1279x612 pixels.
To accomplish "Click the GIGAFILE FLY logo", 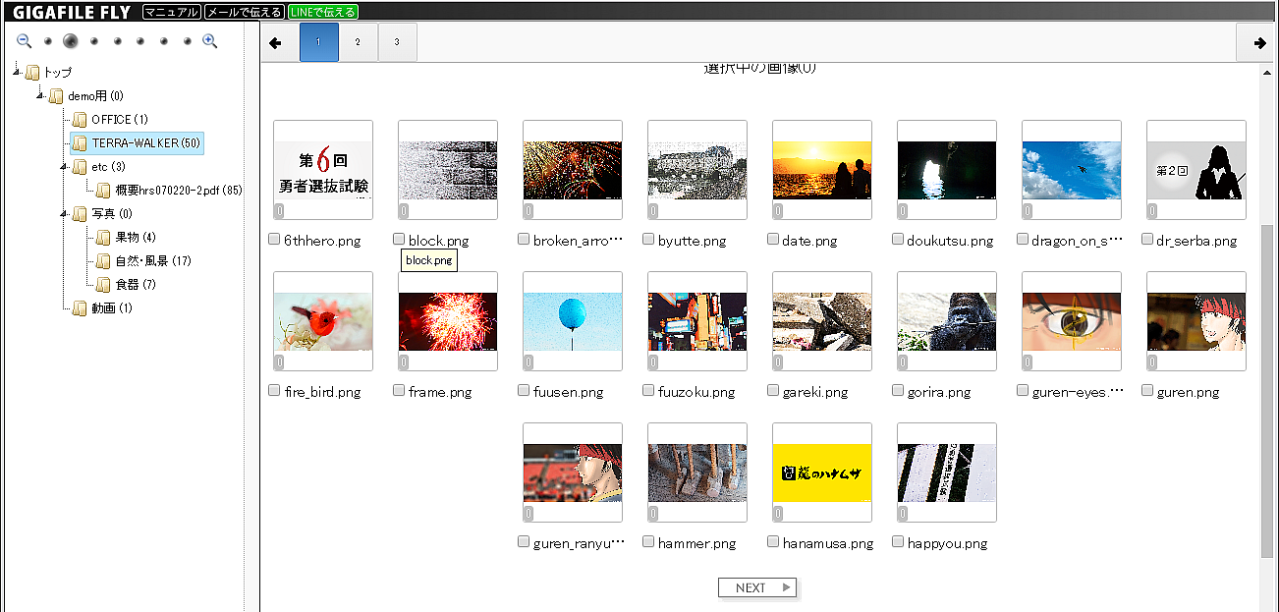I will (71, 12).
